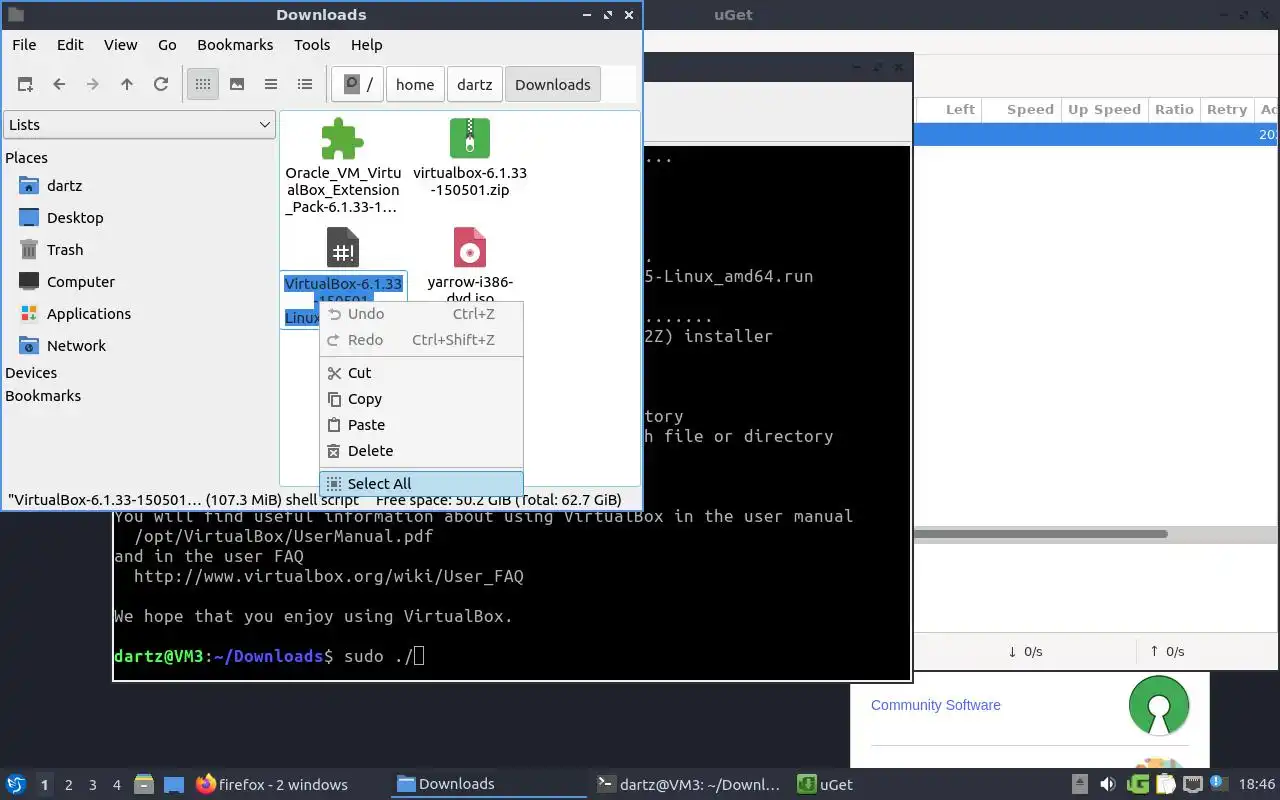Open the Tools menu
Screen dimensions: 1280x800
click(312, 45)
